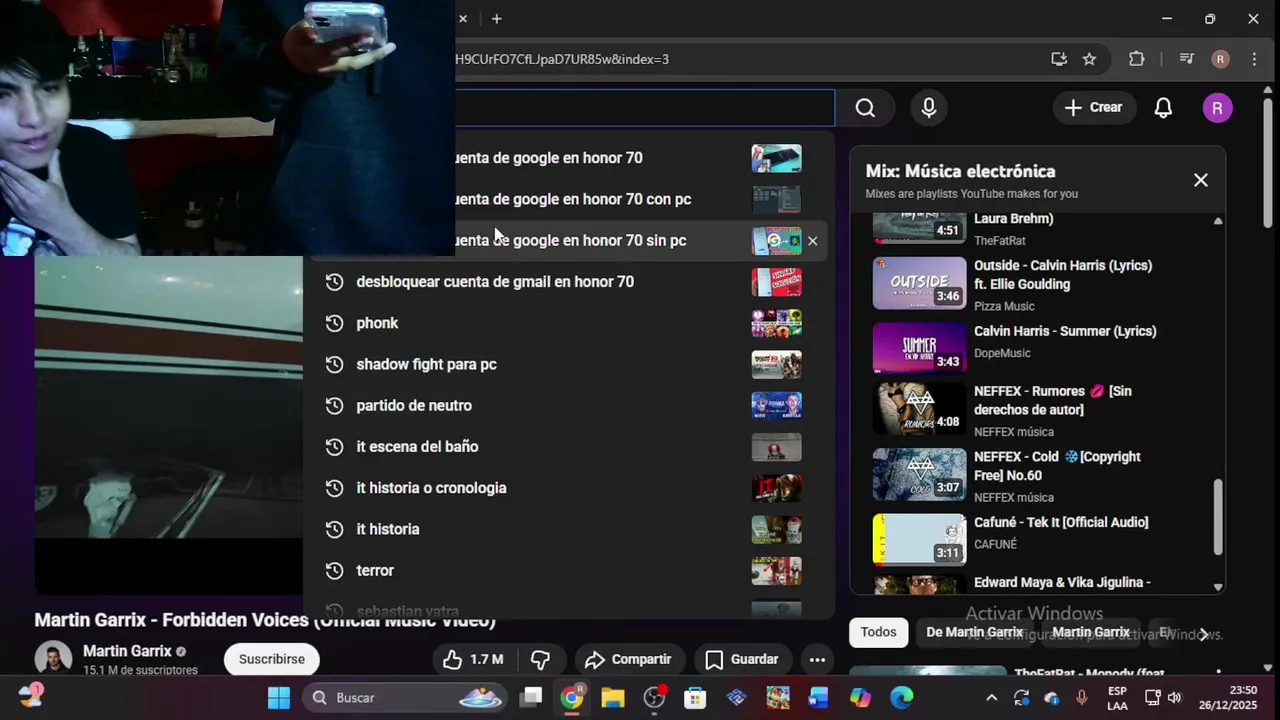Close the current browser tab

click(x=463, y=19)
